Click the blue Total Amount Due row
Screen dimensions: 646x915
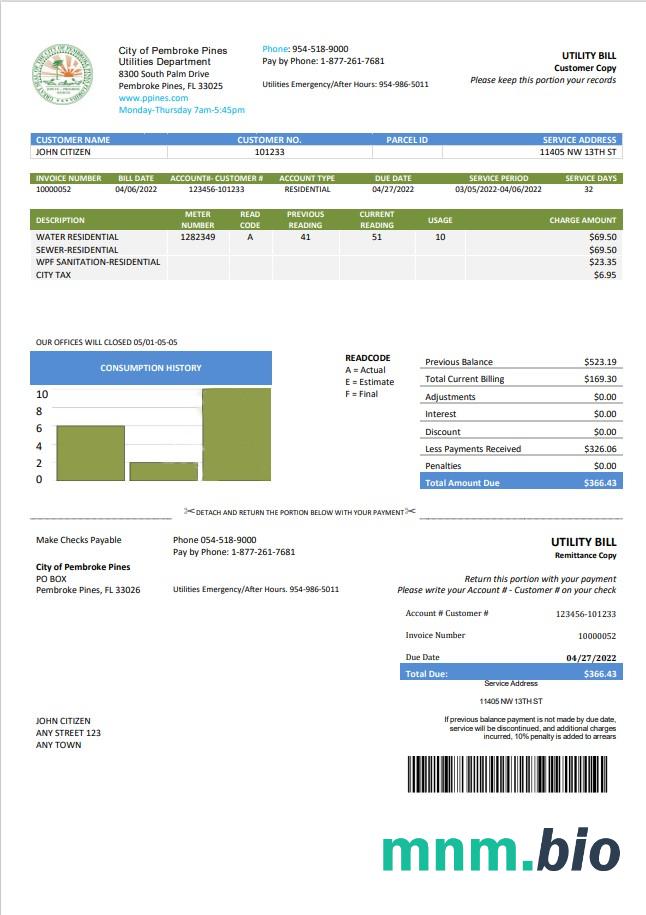click(520, 483)
